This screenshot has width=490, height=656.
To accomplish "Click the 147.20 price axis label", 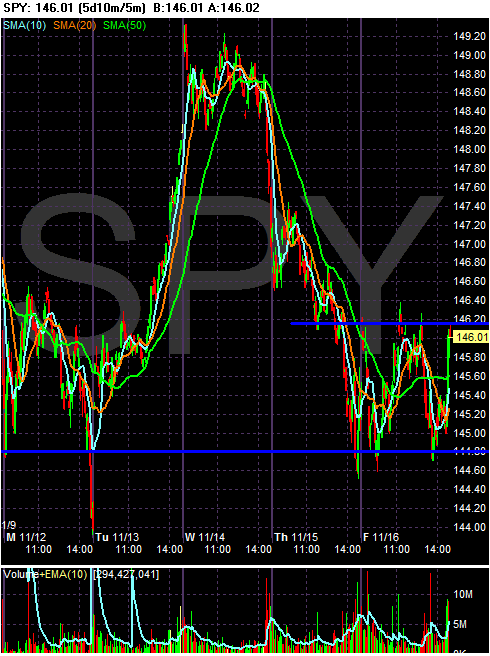I will (469, 226).
